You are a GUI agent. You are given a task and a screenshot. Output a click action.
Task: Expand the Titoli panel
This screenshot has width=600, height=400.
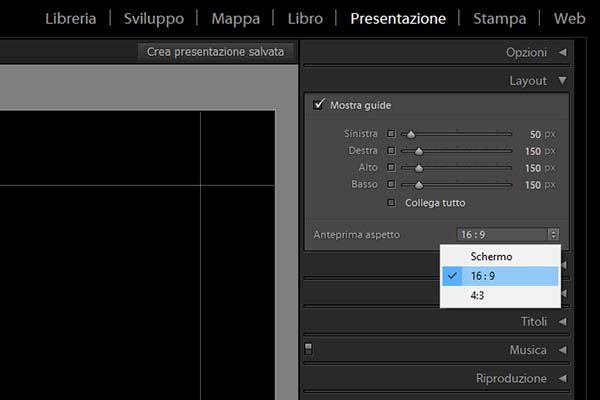click(540, 322)
